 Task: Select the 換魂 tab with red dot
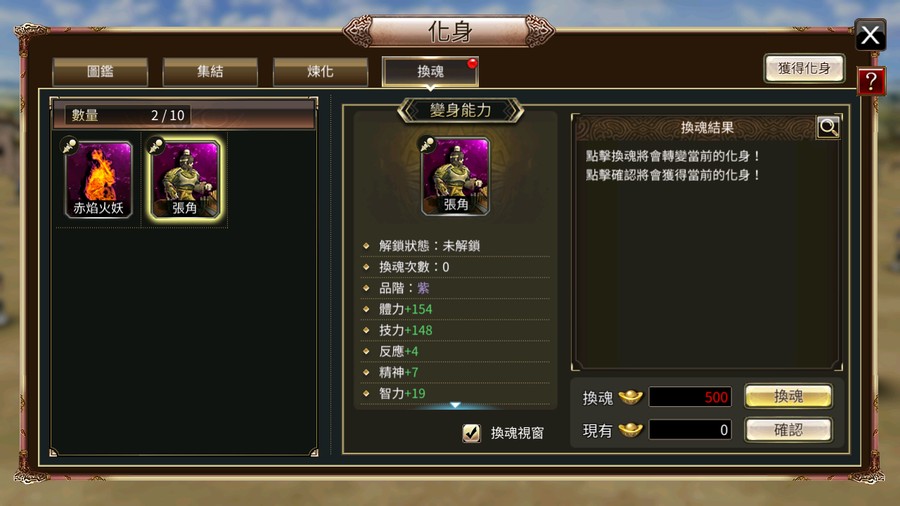430,71
